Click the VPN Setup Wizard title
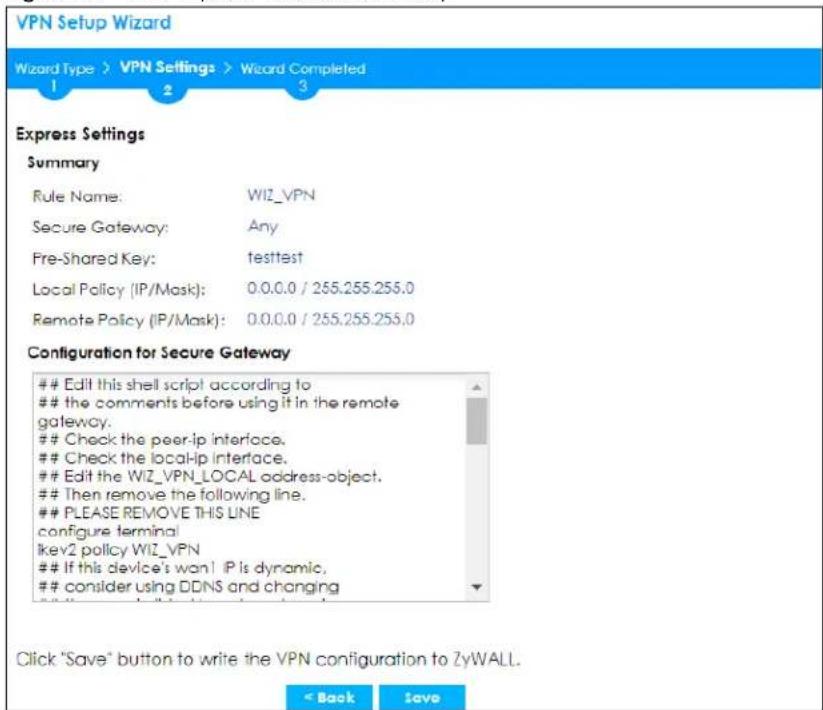This screenshot has width=823, height=710. (93, 23)
